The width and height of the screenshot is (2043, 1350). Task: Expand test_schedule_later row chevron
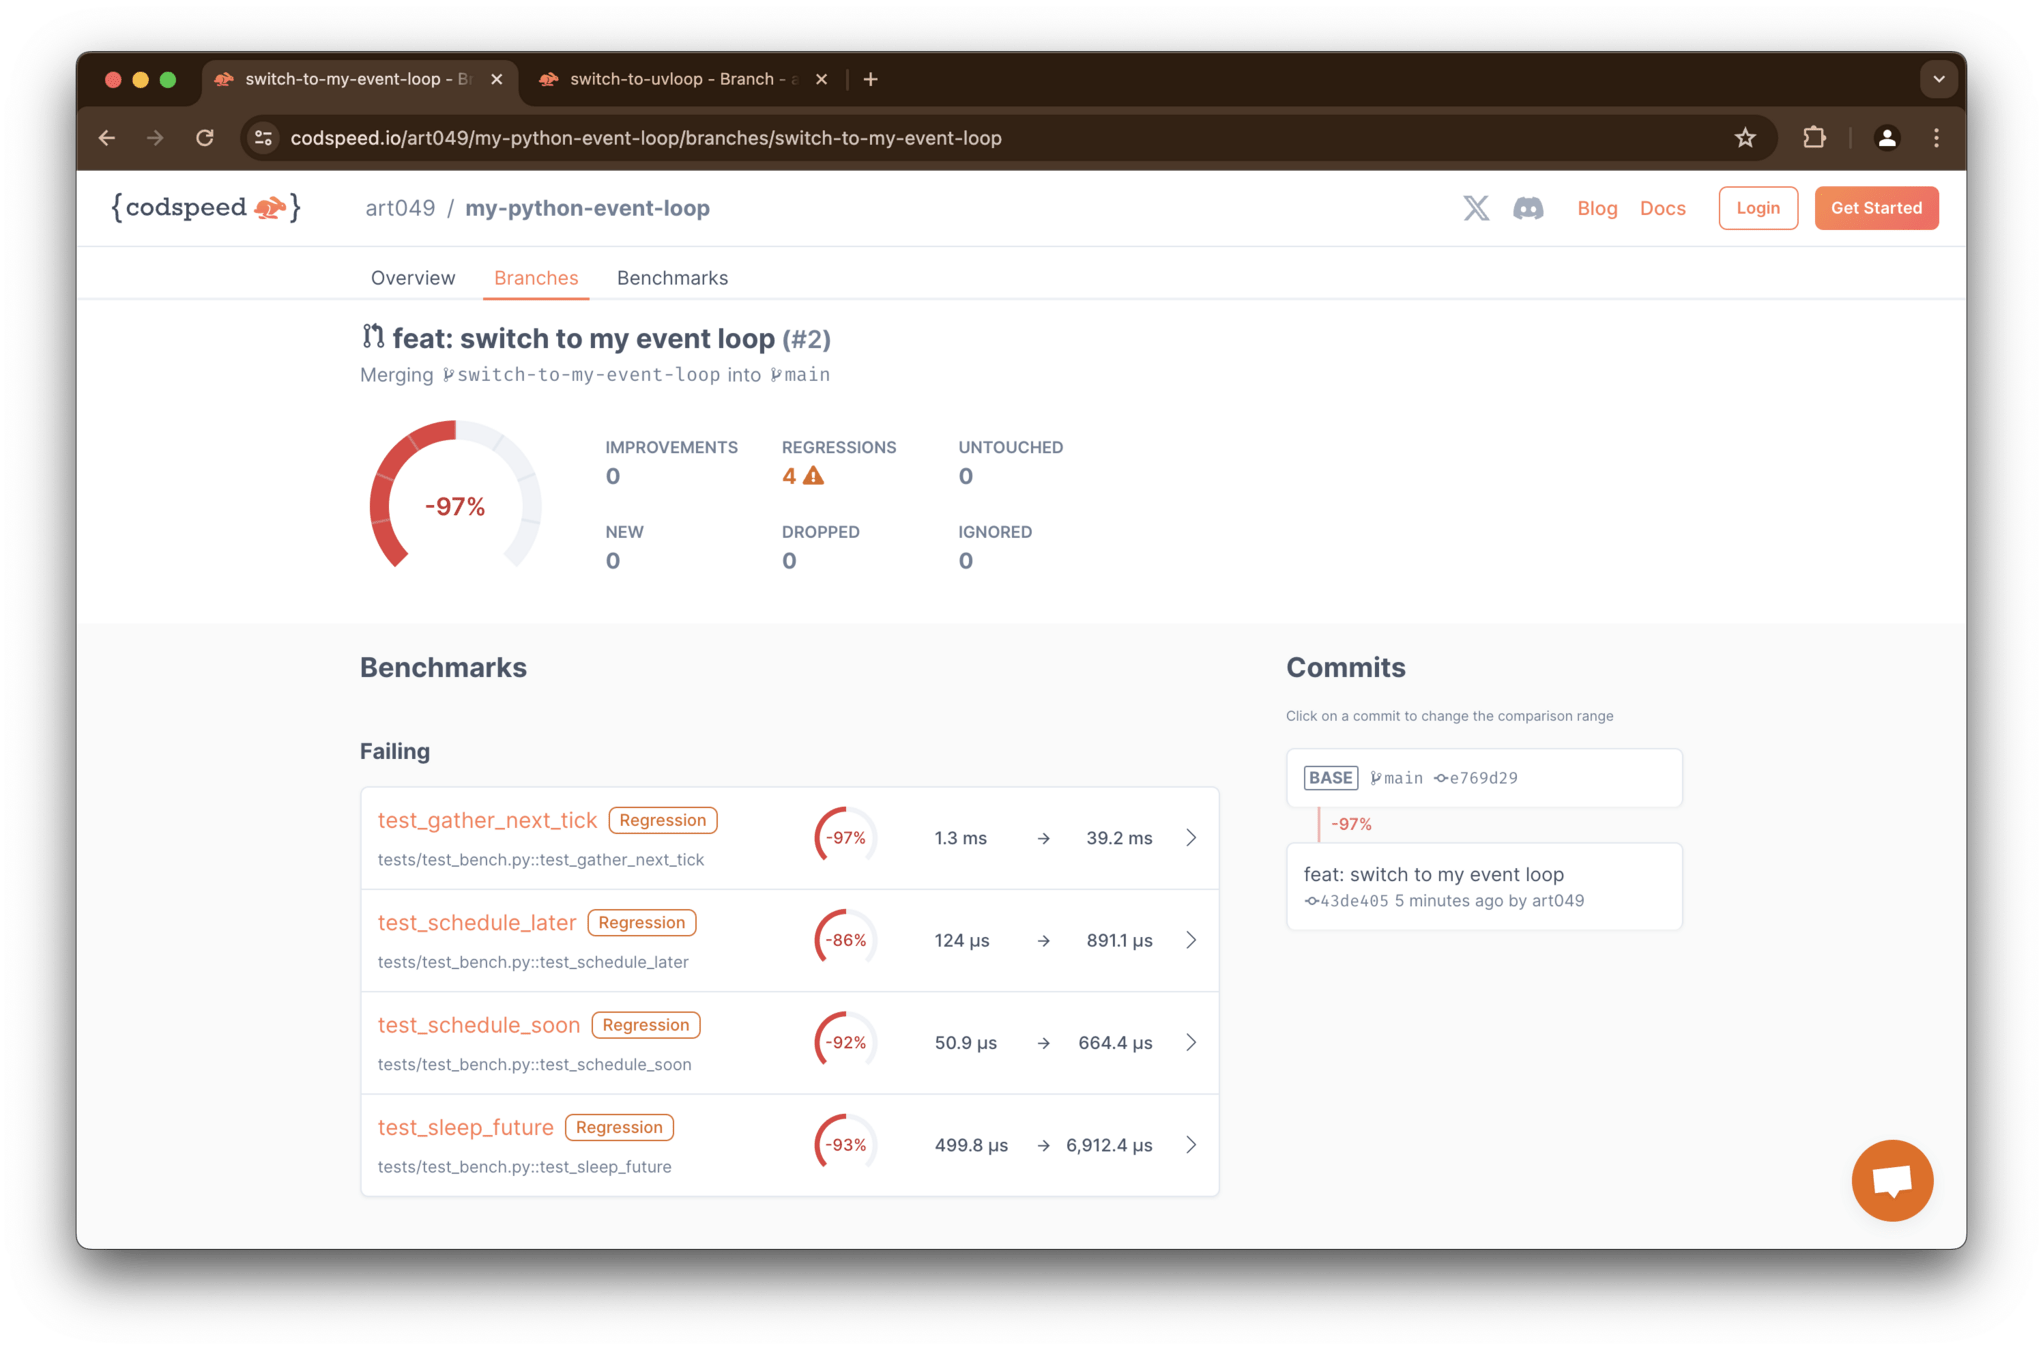click(1191, 940)
